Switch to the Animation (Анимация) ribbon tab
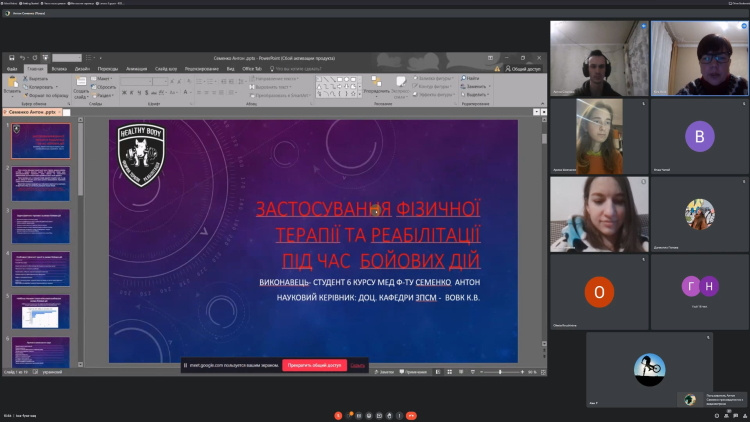 [136, 69]
